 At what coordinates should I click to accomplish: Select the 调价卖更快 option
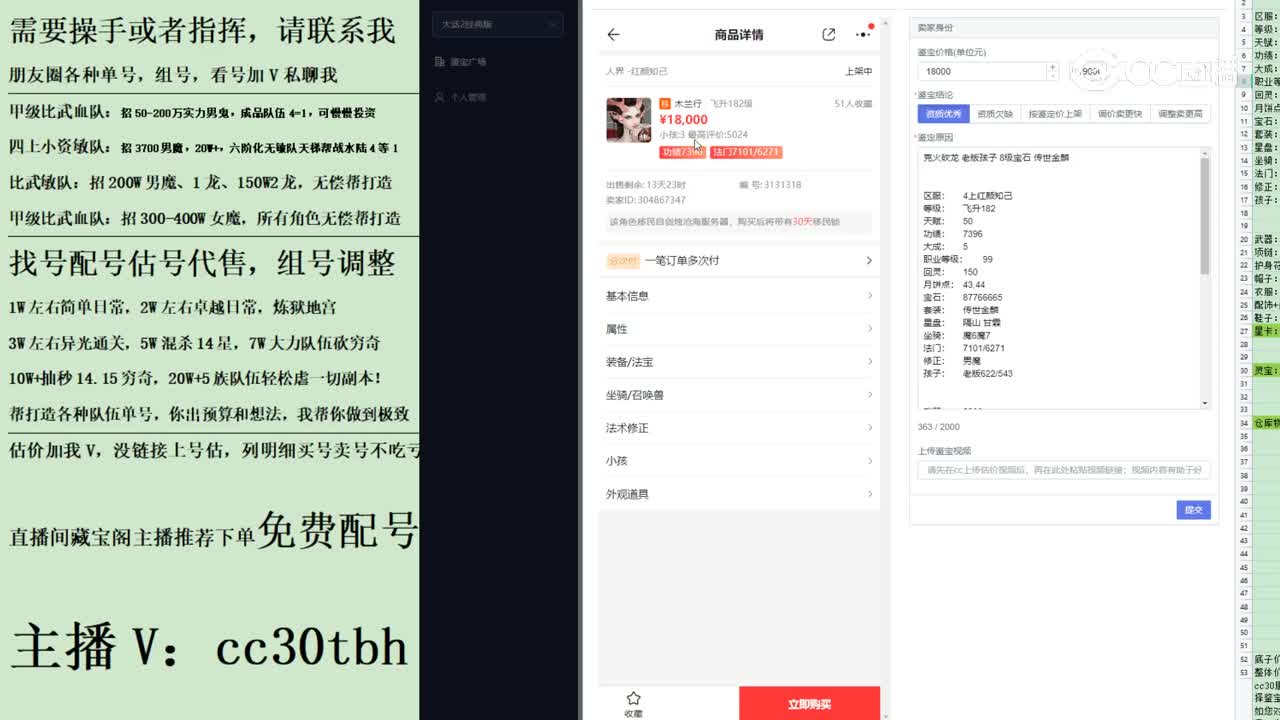click(1119, 114)
